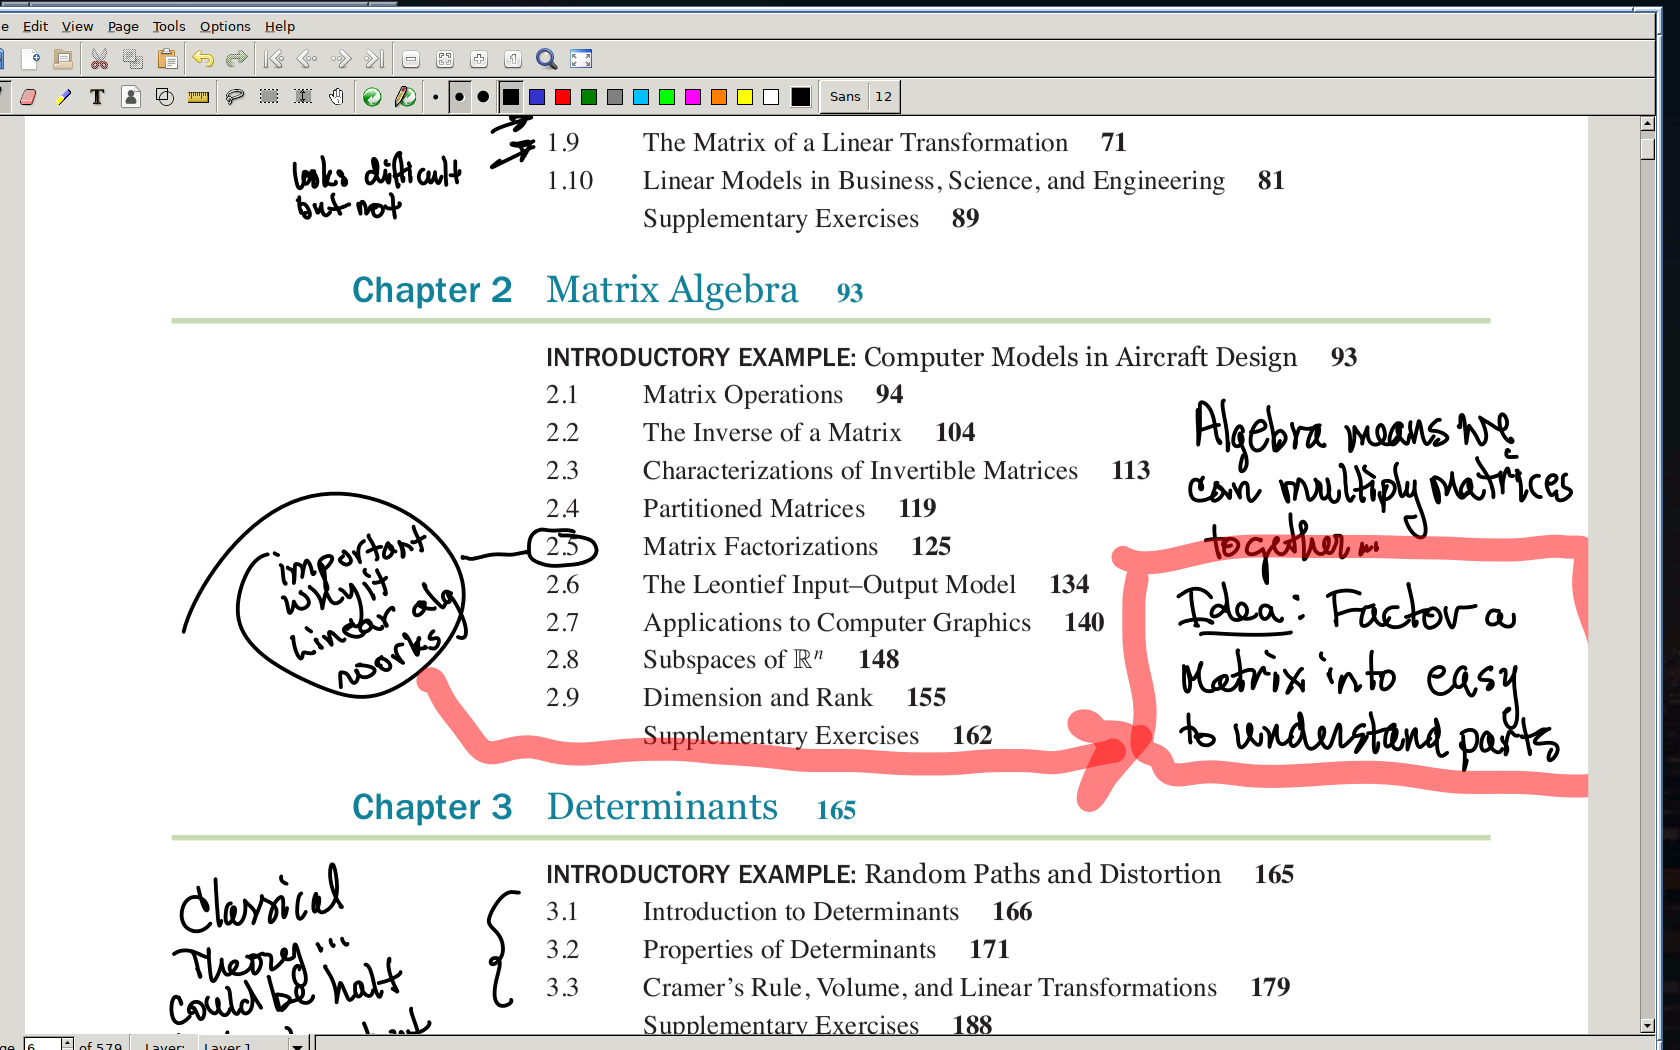Toggle fullscreen mode icon
The height and width of the screenshot is (1050, 1680).
coord(581,59)
